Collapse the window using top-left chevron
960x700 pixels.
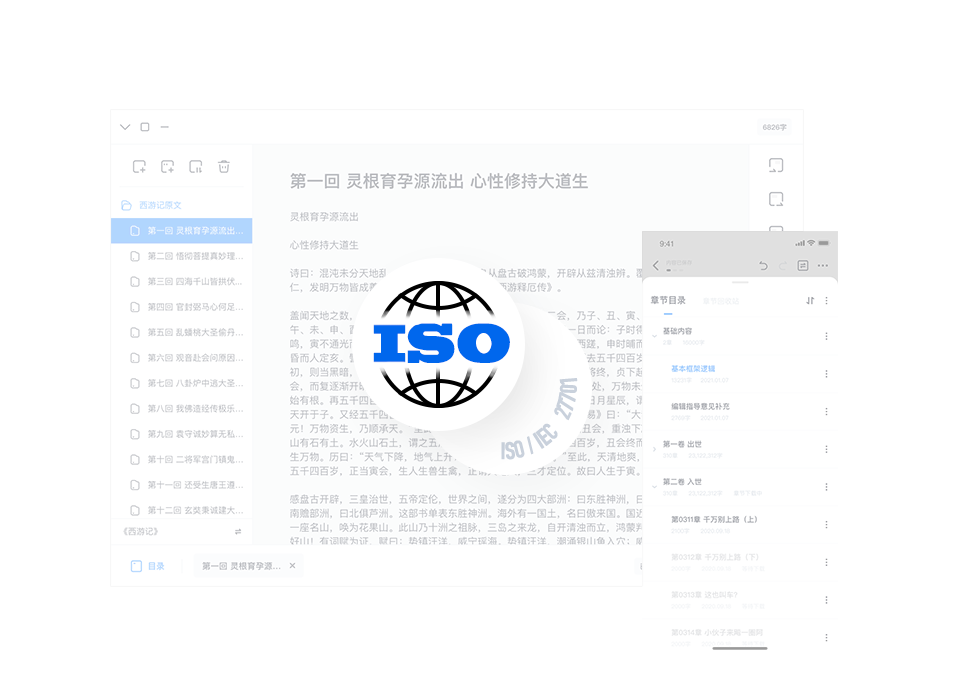tap(125, 127)
